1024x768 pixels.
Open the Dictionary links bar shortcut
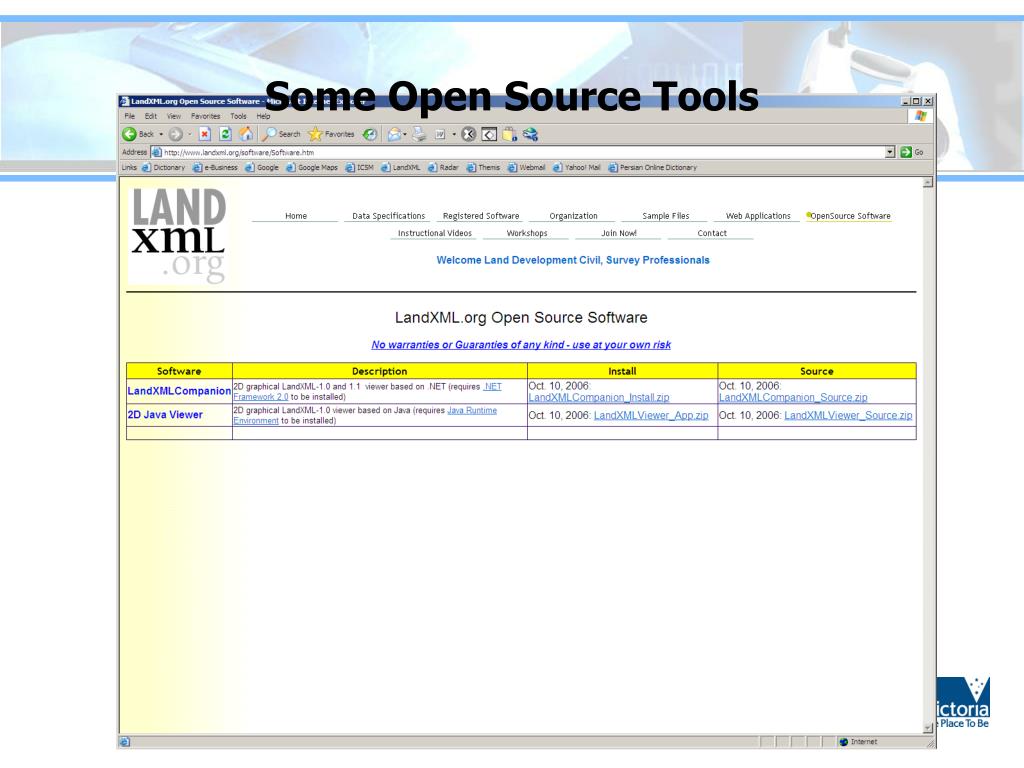coord(164,168)
